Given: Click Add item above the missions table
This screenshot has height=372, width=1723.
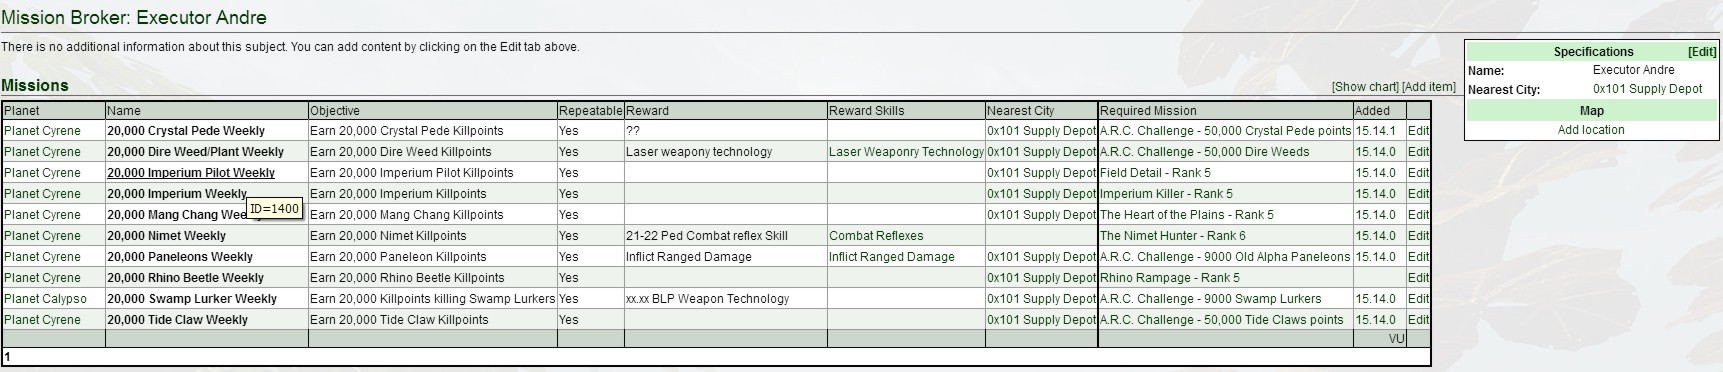Looking at the screenshot, I should [x=1429, y=87].
